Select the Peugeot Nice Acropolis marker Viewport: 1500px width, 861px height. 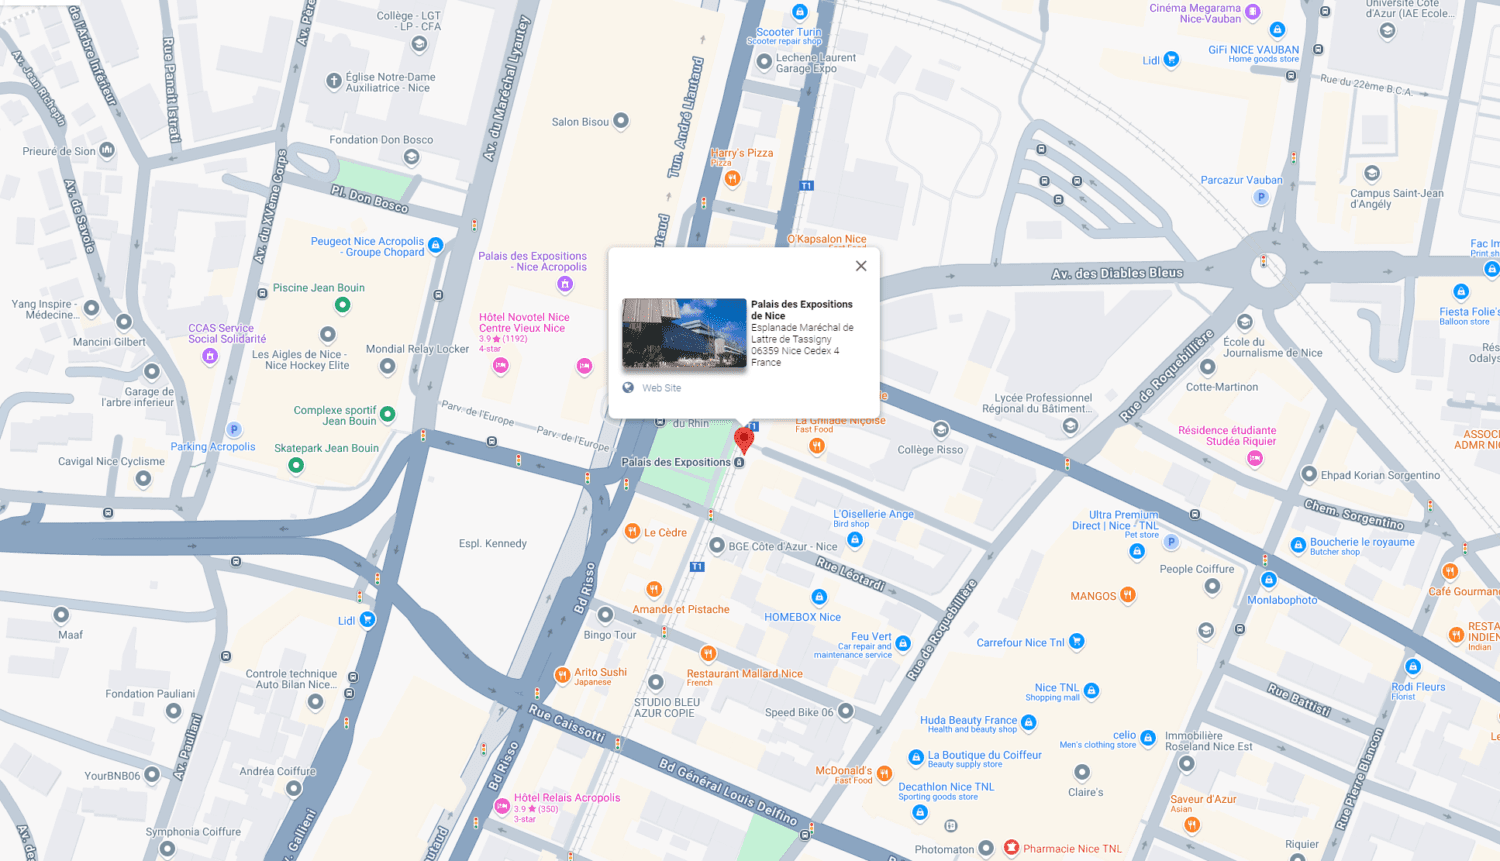pos(436,245)
